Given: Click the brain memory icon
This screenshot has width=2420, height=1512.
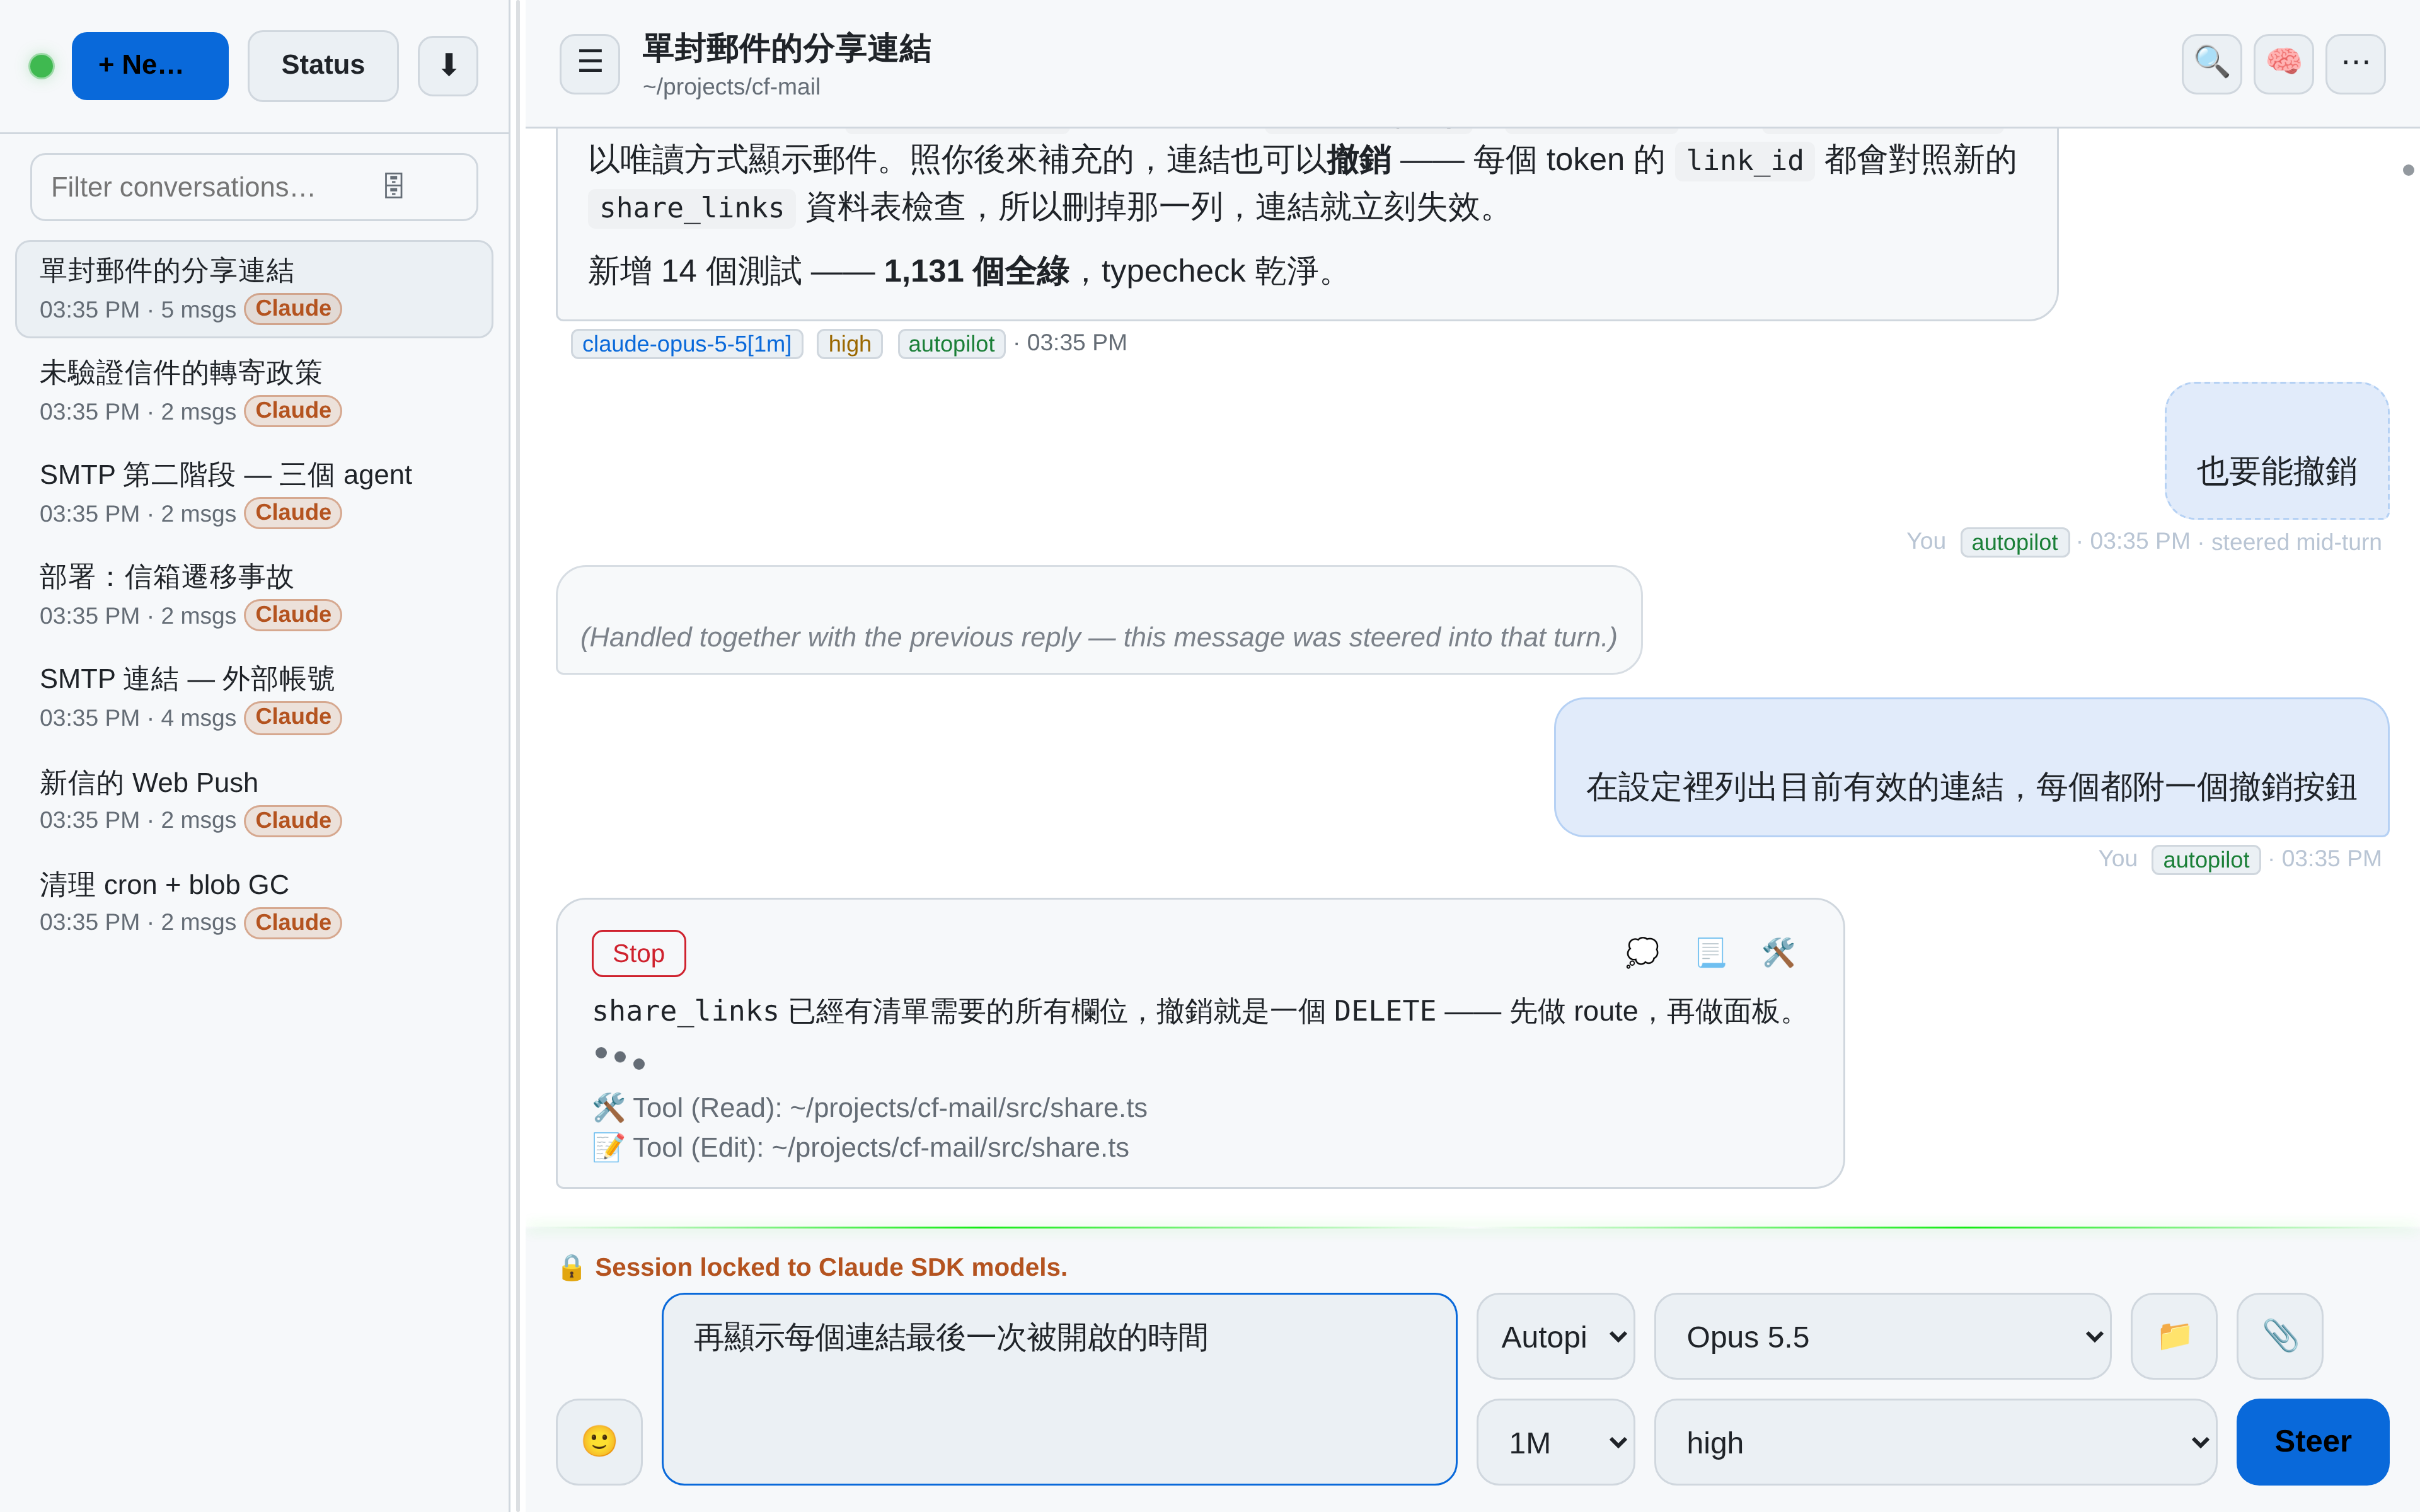Looking at the screenshot, I should click(x=2283, y=64).
